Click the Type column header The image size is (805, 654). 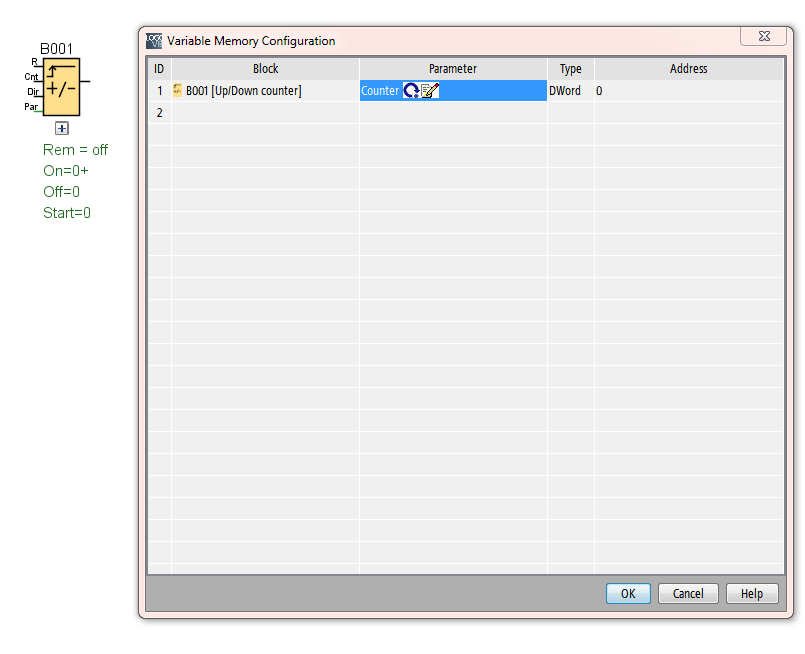[571, 69]
